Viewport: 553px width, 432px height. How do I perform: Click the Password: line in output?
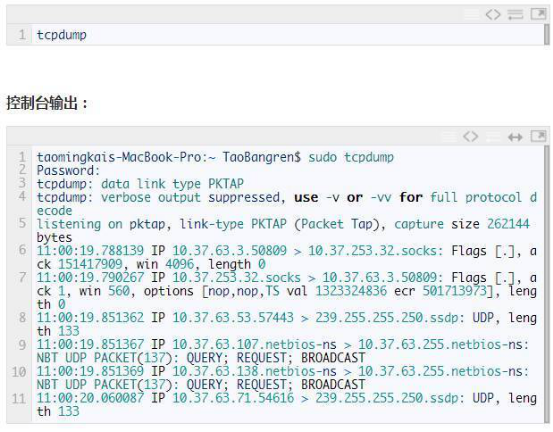[68, 171]
